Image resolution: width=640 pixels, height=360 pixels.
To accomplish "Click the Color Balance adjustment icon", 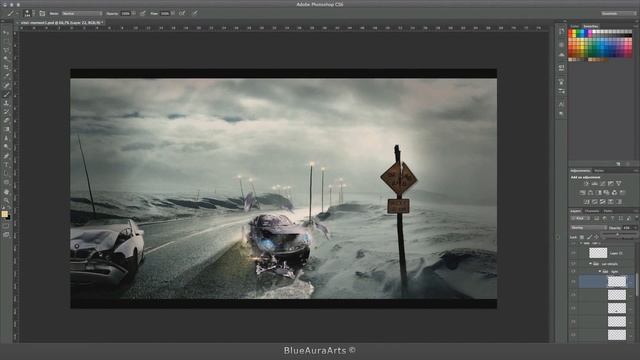I will (590, 193).
